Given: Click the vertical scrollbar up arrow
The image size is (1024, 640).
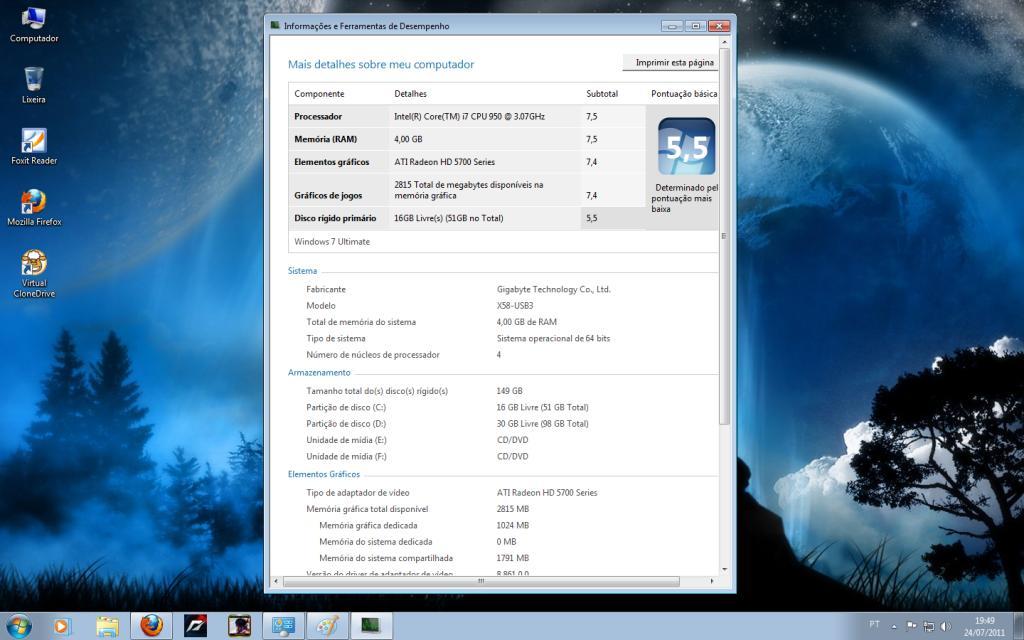Looking at the screenshot, I should pos(724,42).
